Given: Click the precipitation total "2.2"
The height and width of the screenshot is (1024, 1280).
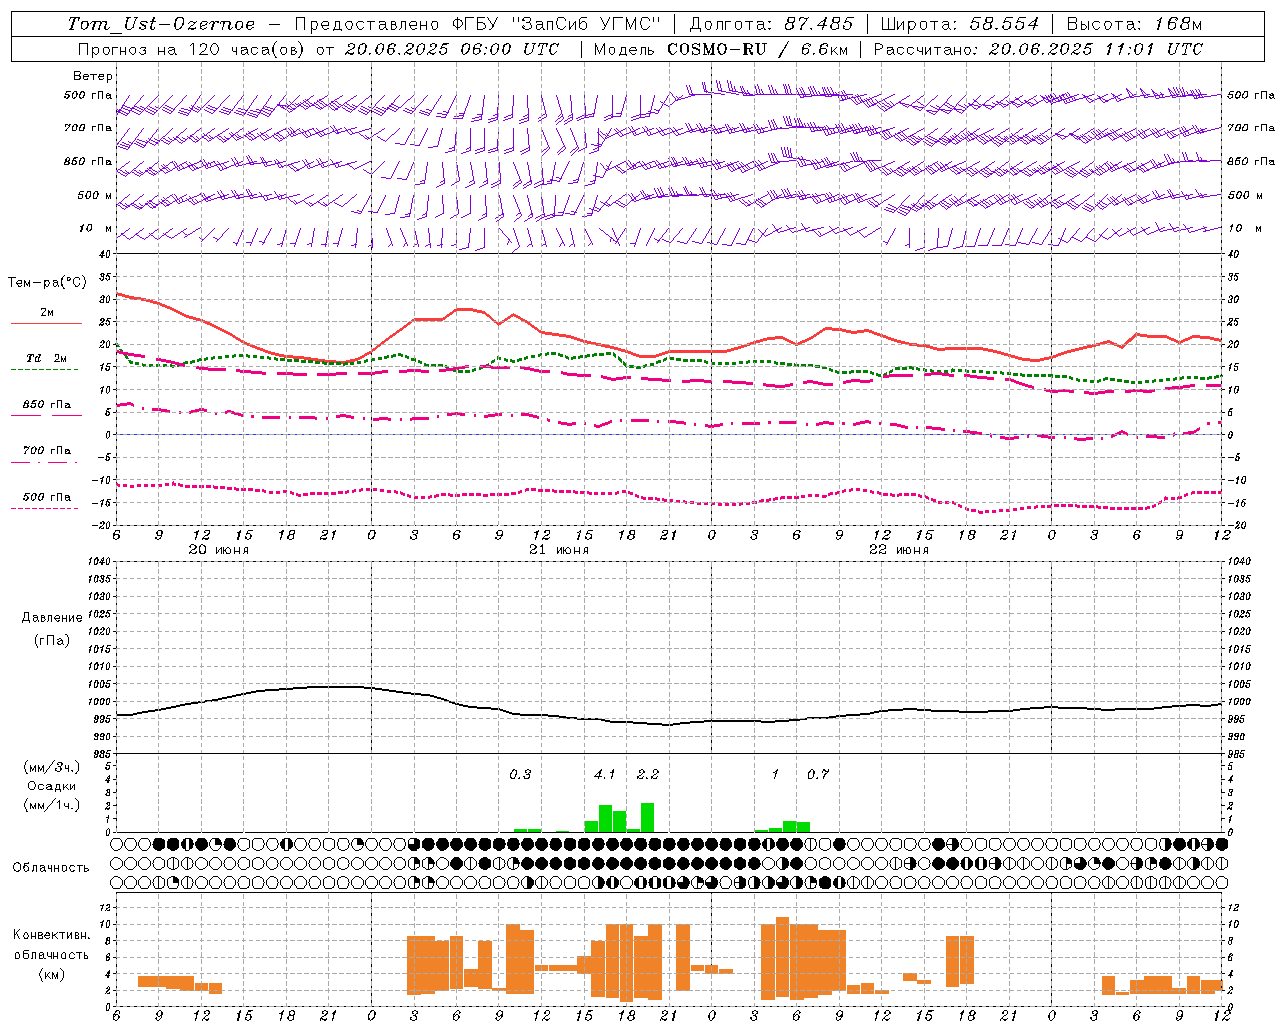Looking at the screenshot, I should [648, 775].
